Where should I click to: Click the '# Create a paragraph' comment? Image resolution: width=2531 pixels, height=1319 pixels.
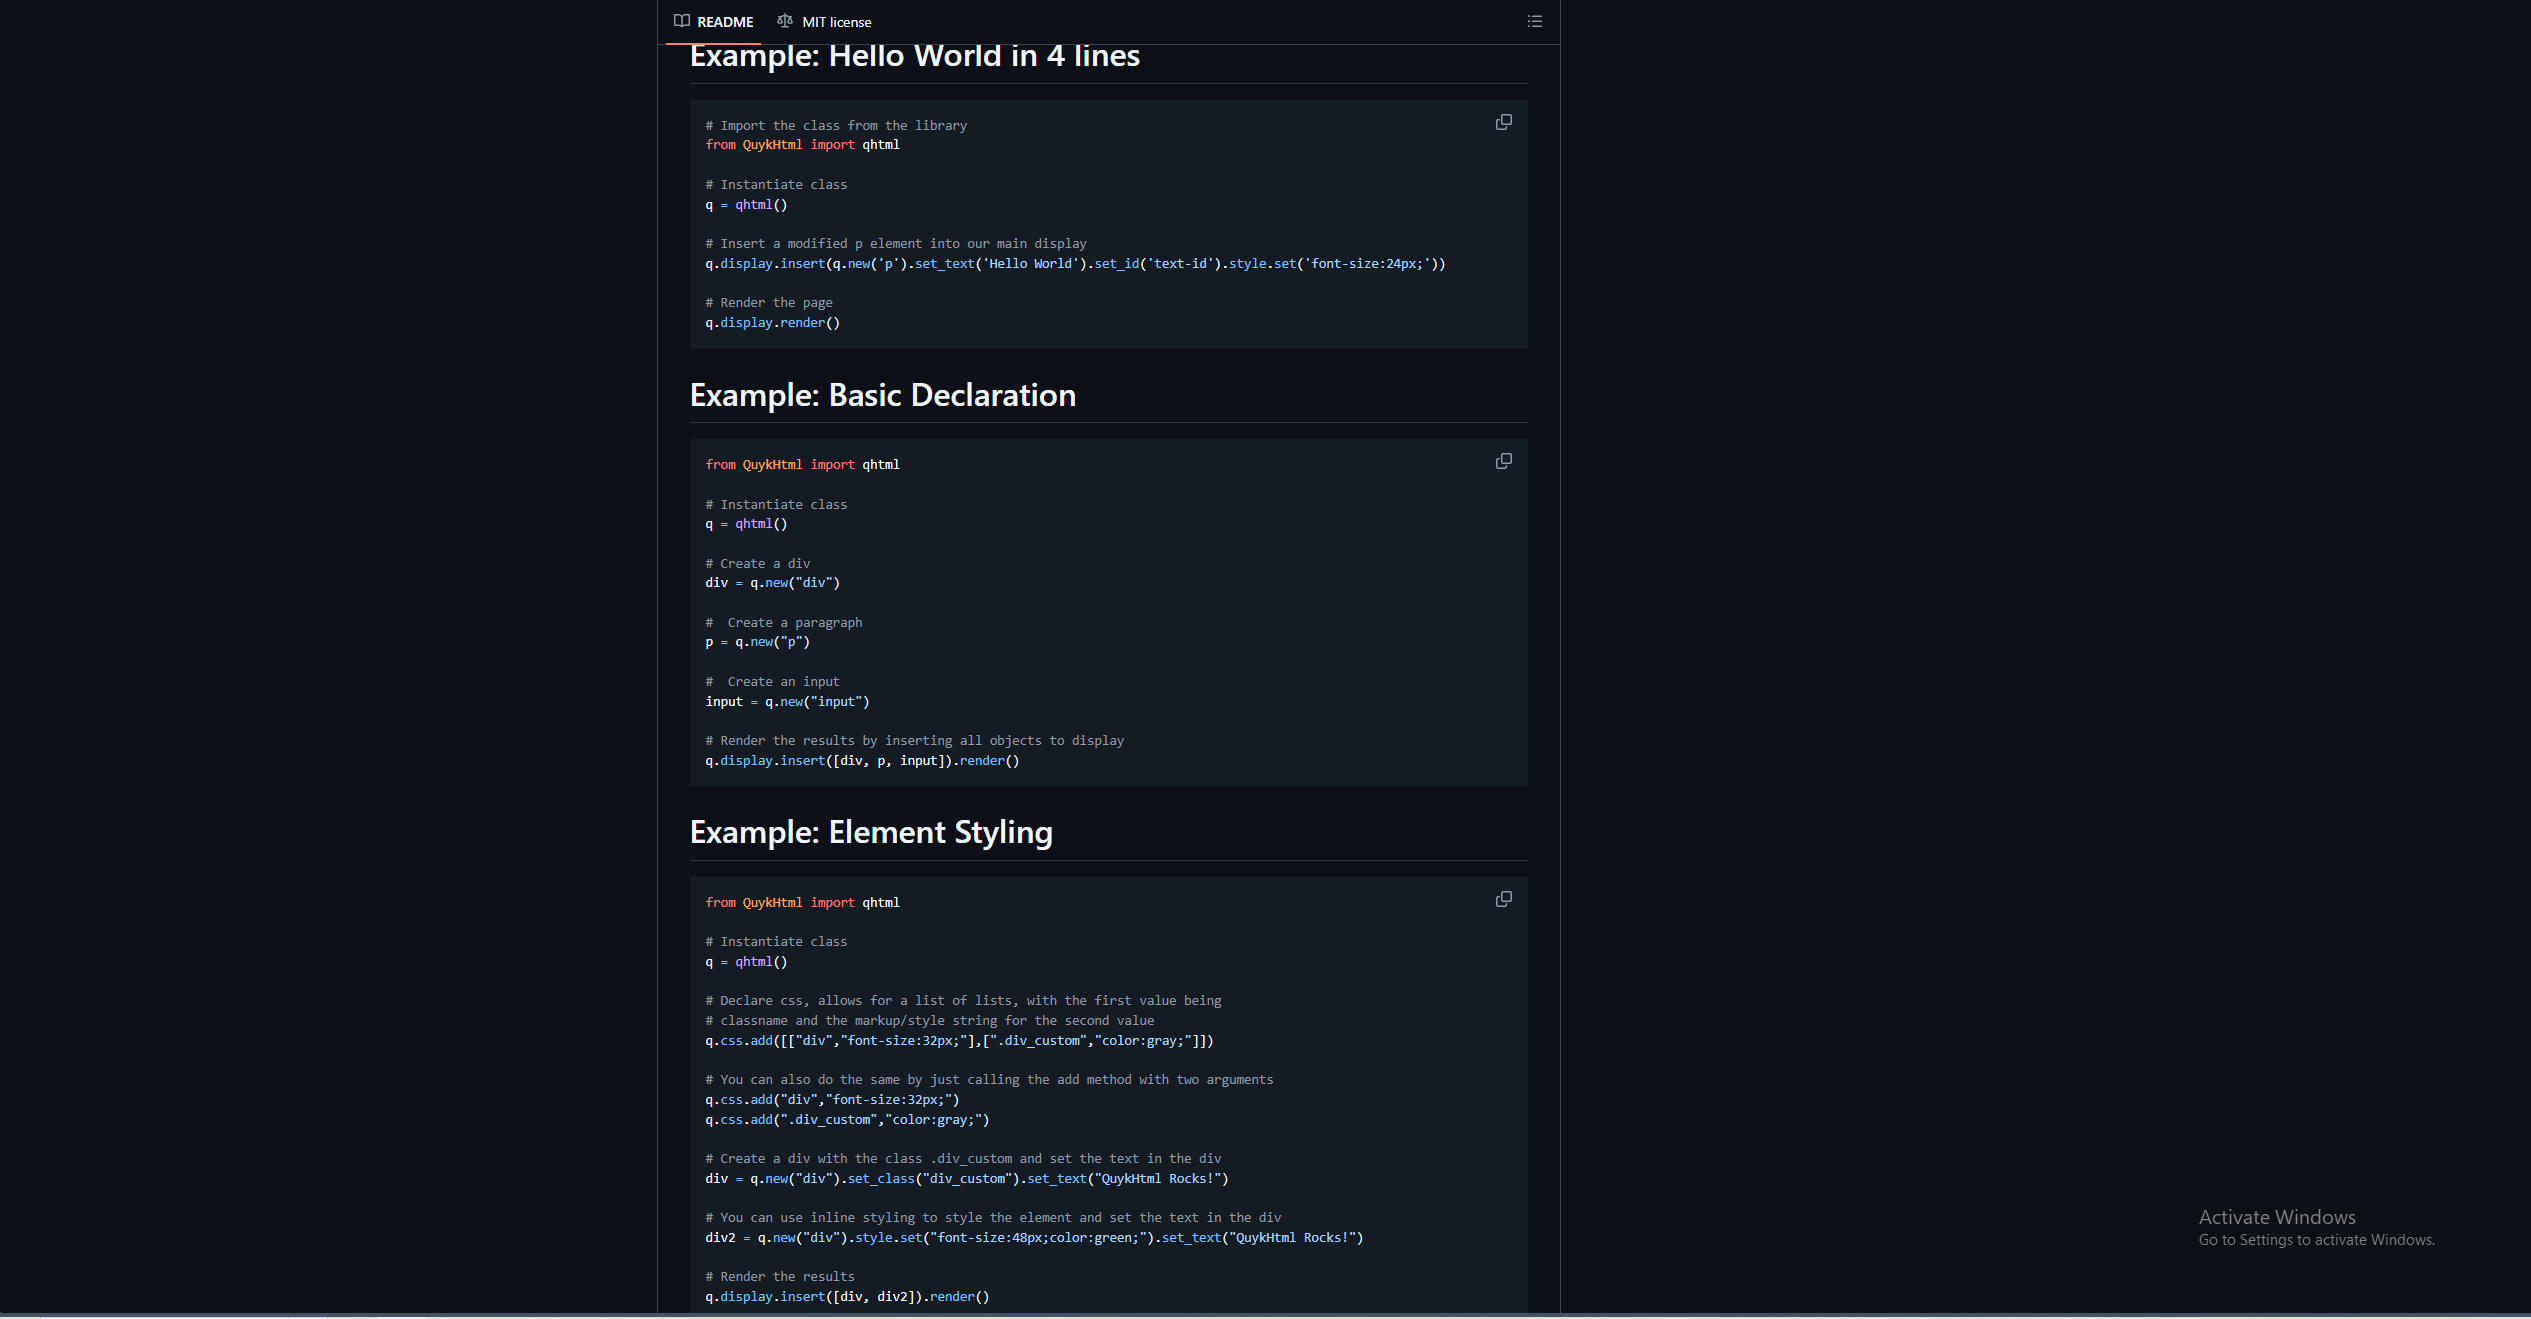click(x=784, y=623)
